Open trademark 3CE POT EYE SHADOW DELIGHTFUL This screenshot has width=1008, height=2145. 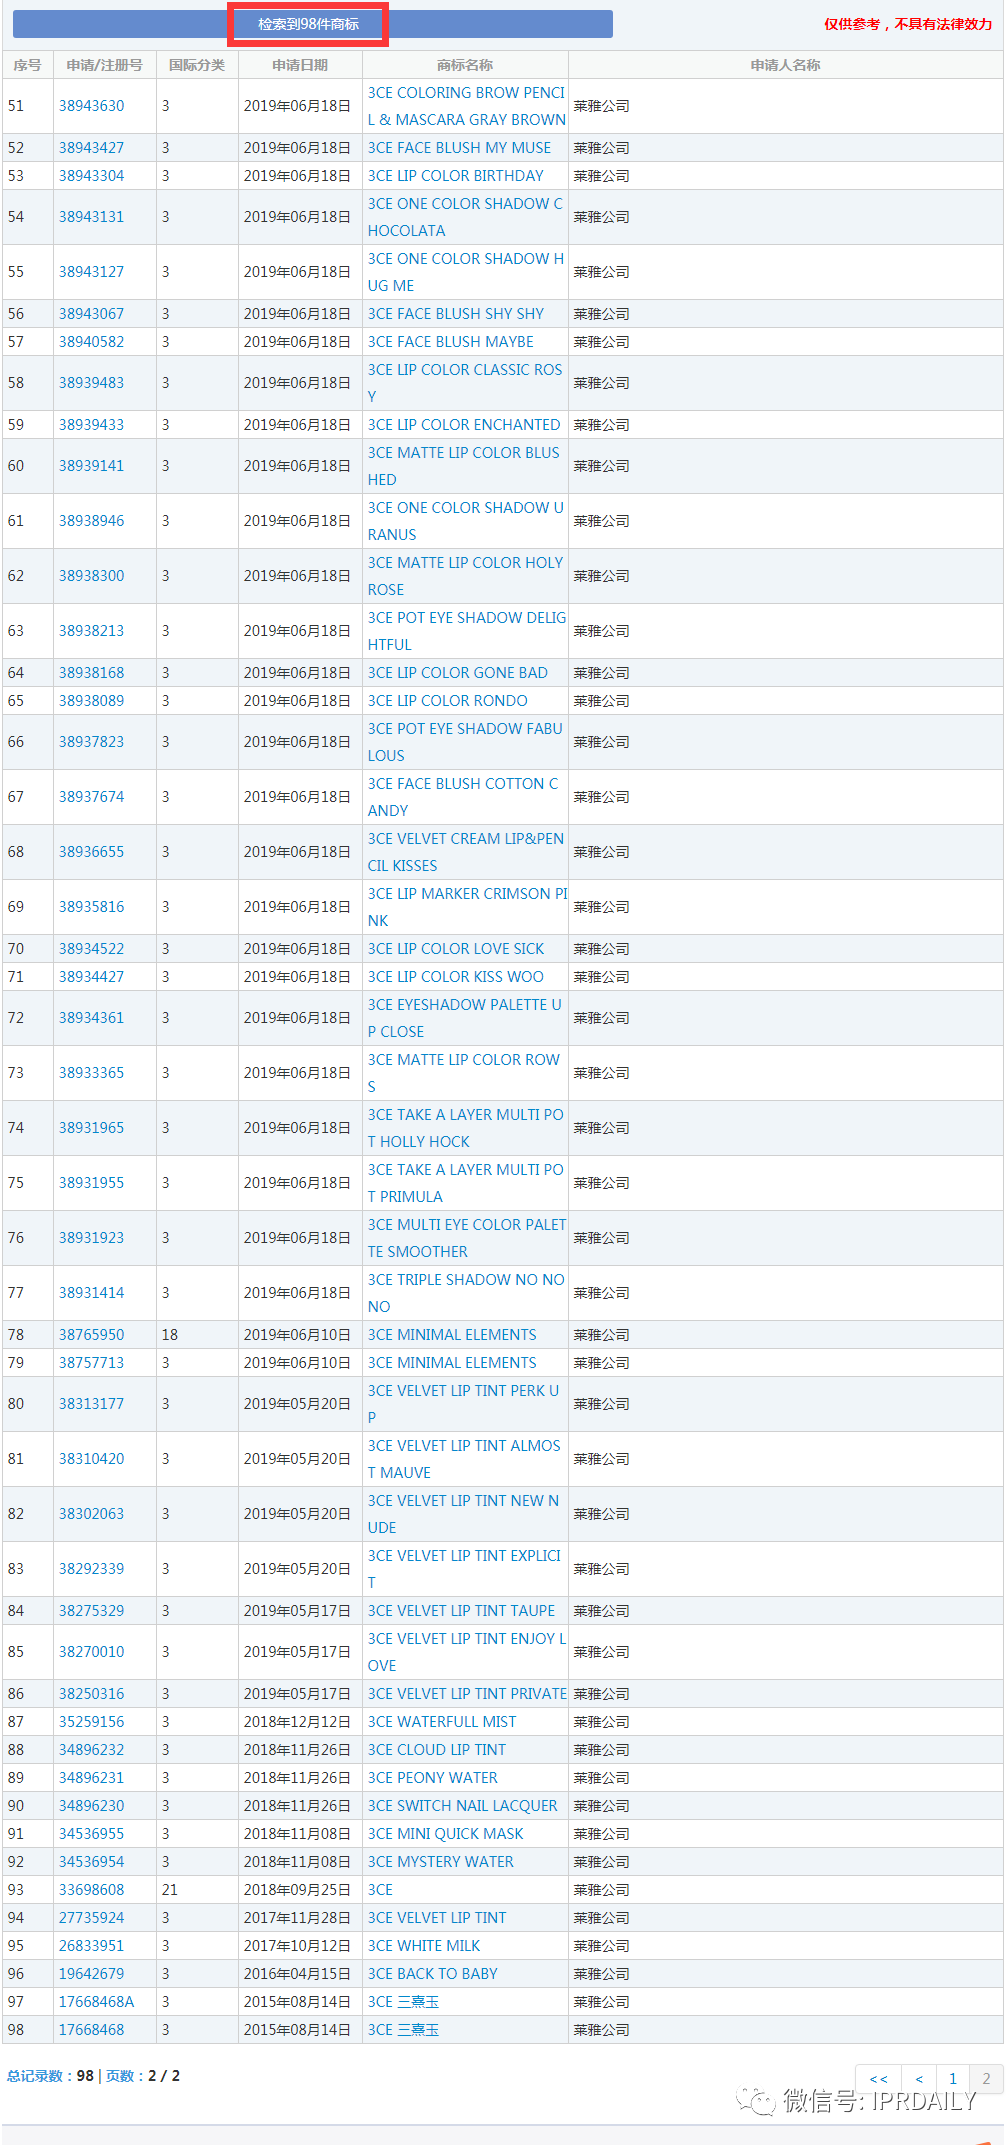467,631
